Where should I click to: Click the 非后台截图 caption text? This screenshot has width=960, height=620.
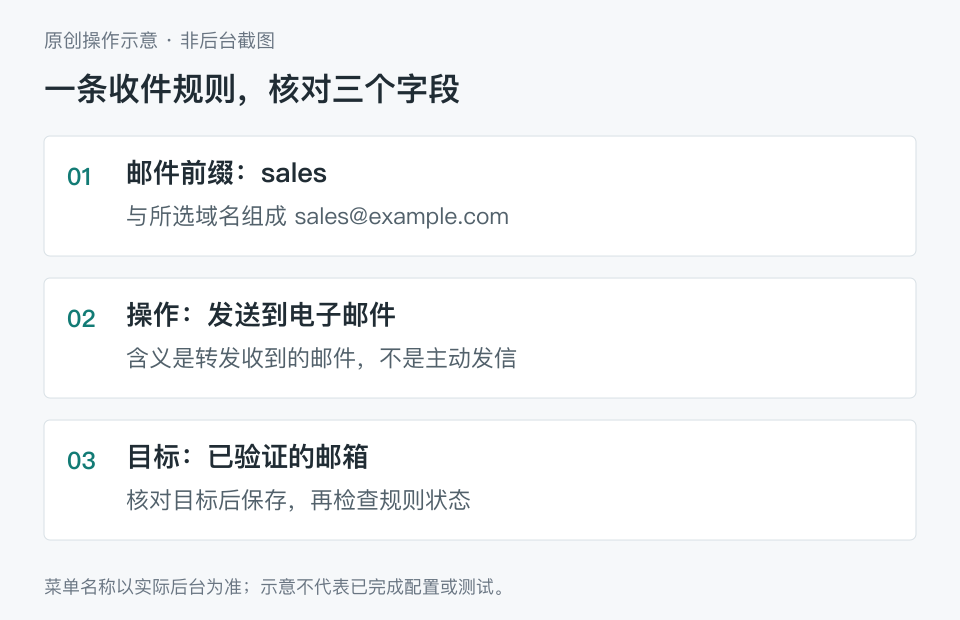click(x=227, y=40)
